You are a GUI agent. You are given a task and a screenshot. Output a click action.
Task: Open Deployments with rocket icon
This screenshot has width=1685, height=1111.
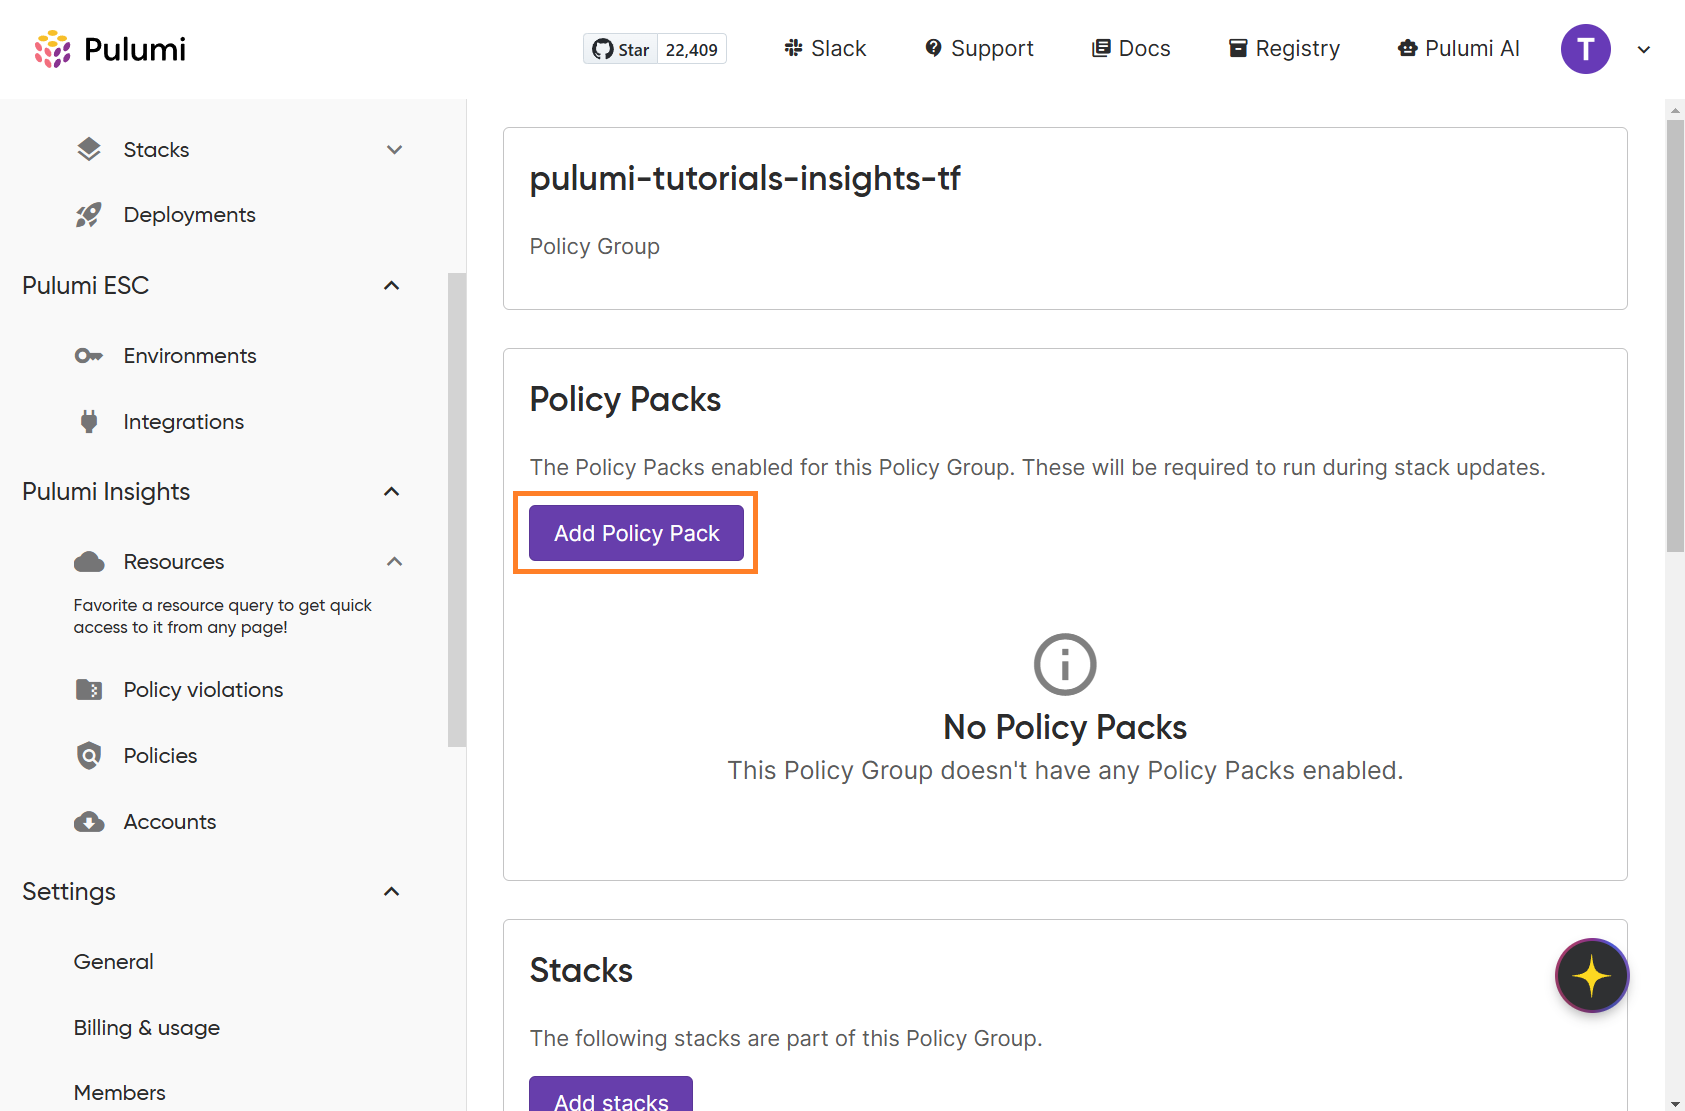(89, 215)
